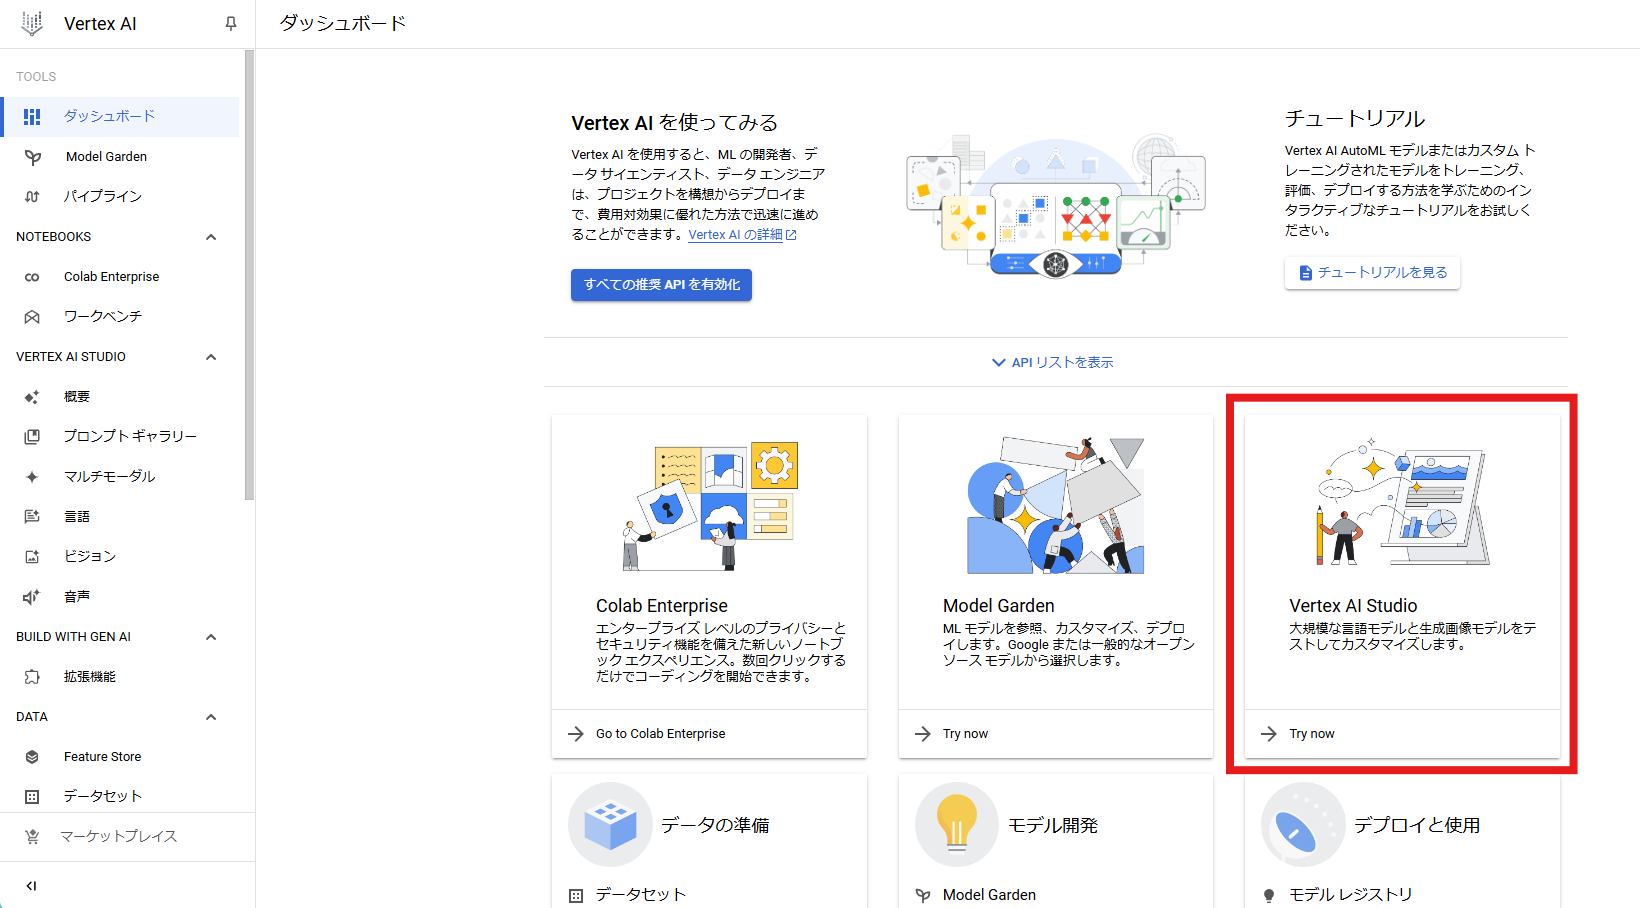Click the ビジョン vision icon
Screen dimensions: 1640x908
pyautogui.click(x=32, y=557)
